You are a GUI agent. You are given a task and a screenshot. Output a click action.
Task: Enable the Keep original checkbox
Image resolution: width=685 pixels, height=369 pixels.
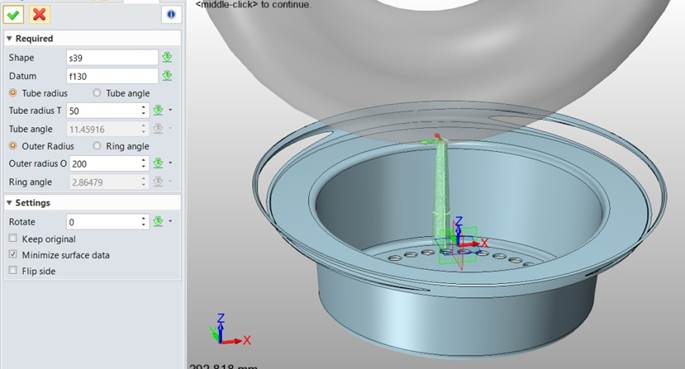tap(13, 238)
